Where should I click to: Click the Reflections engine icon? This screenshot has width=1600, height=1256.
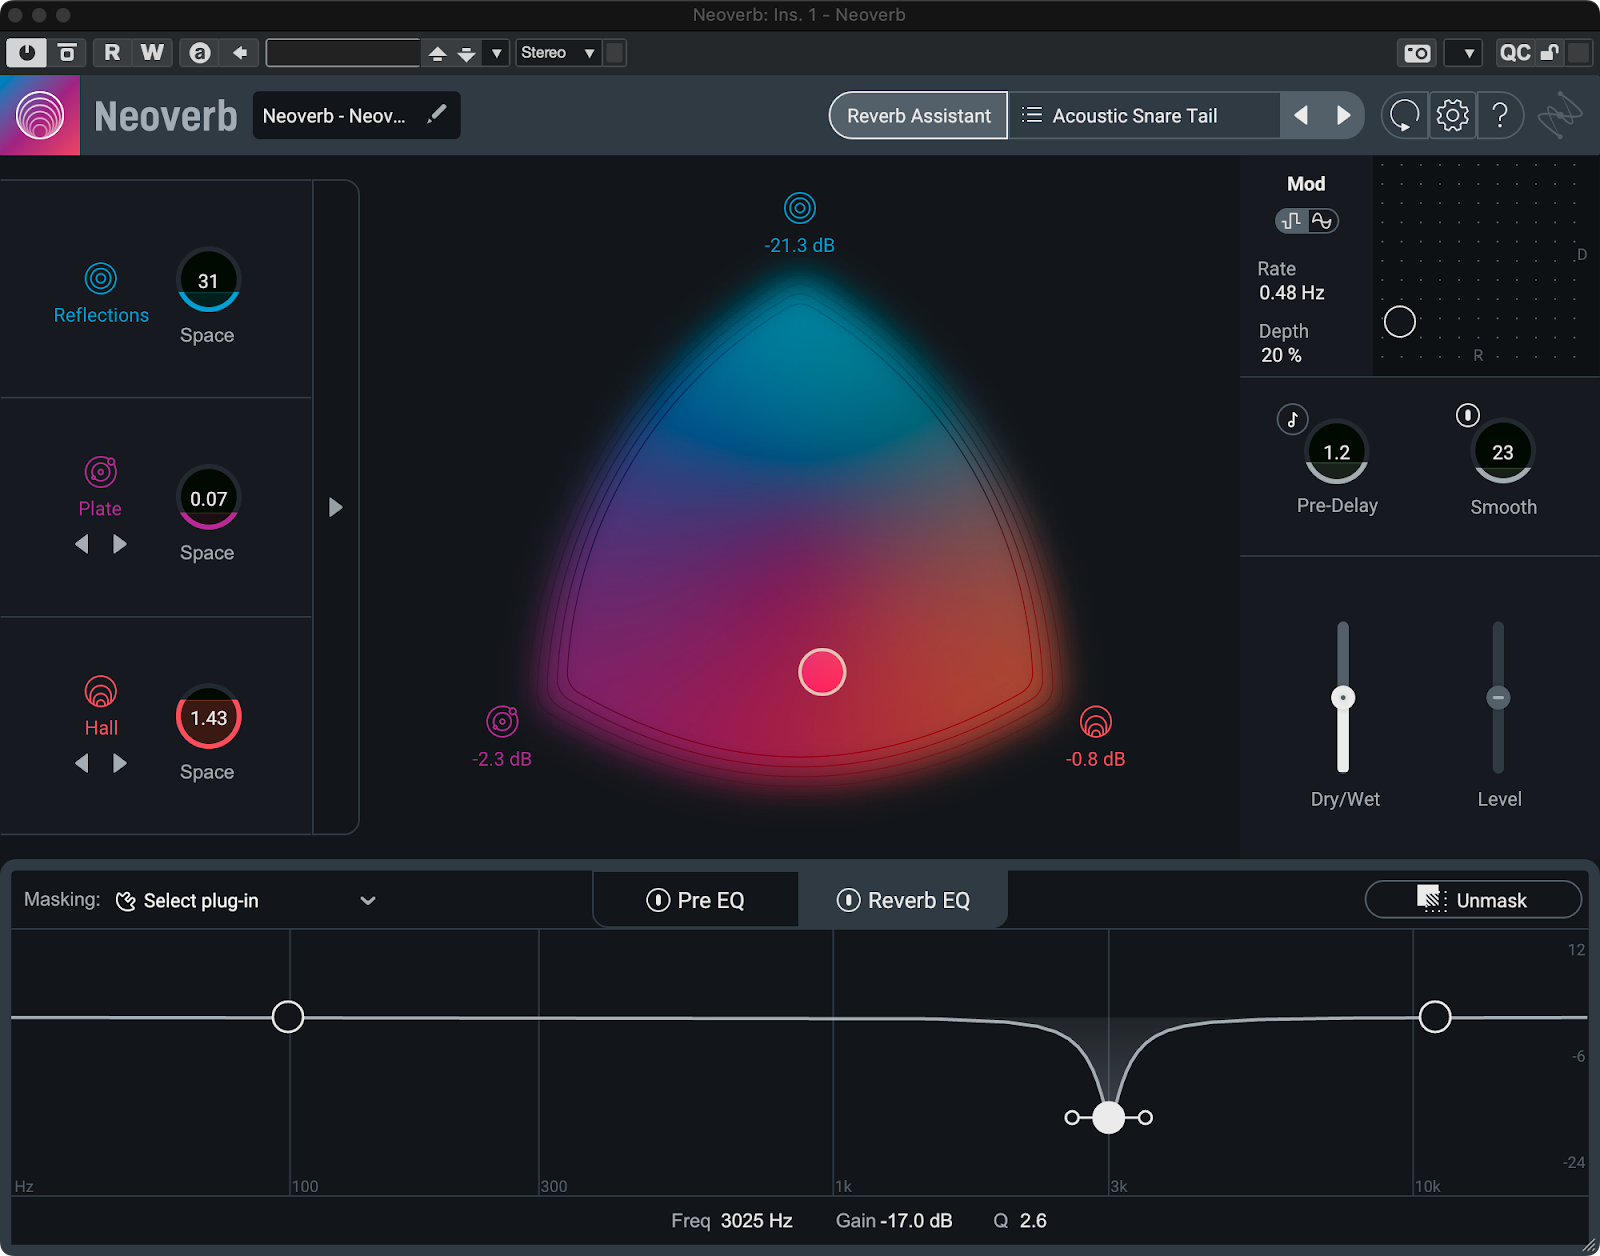(101, 279)
